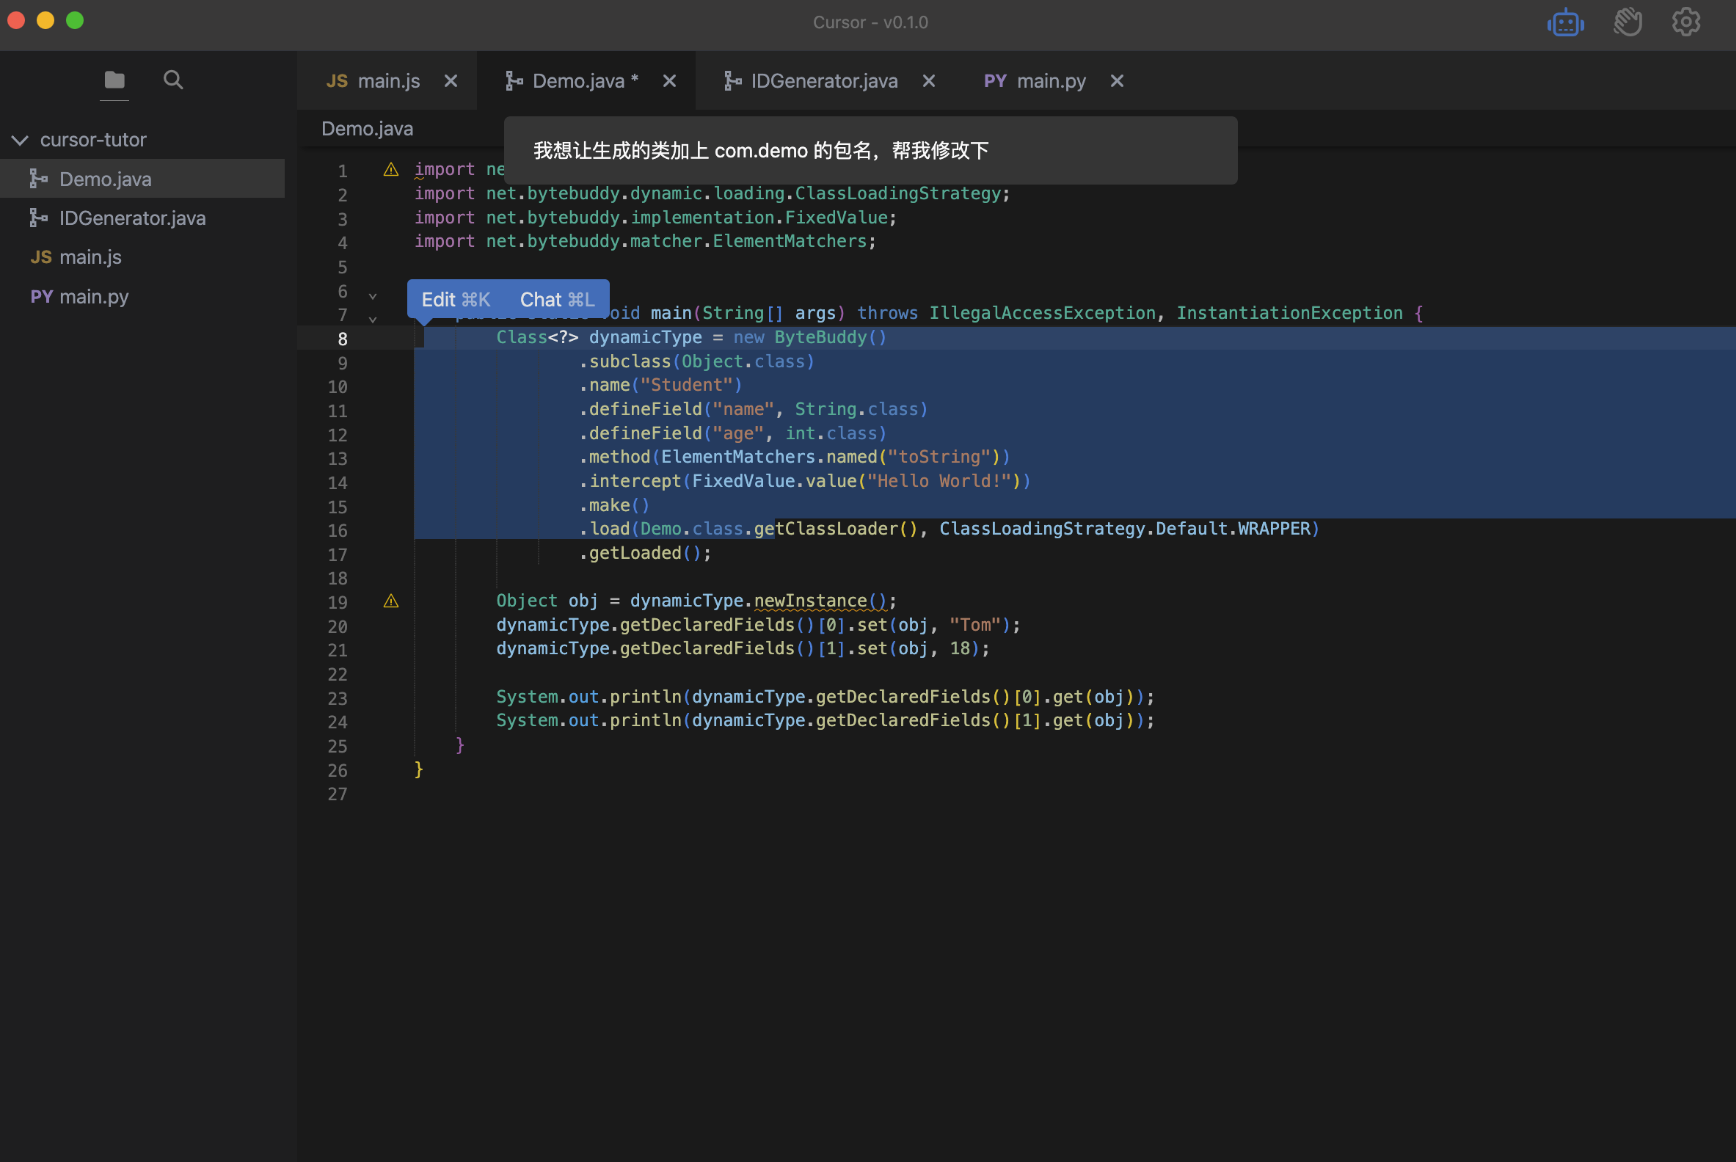The width and height of the screenshot is (1736, 1162).
Task: Click the macOS yellow minimize button
Action: point(45,20)
